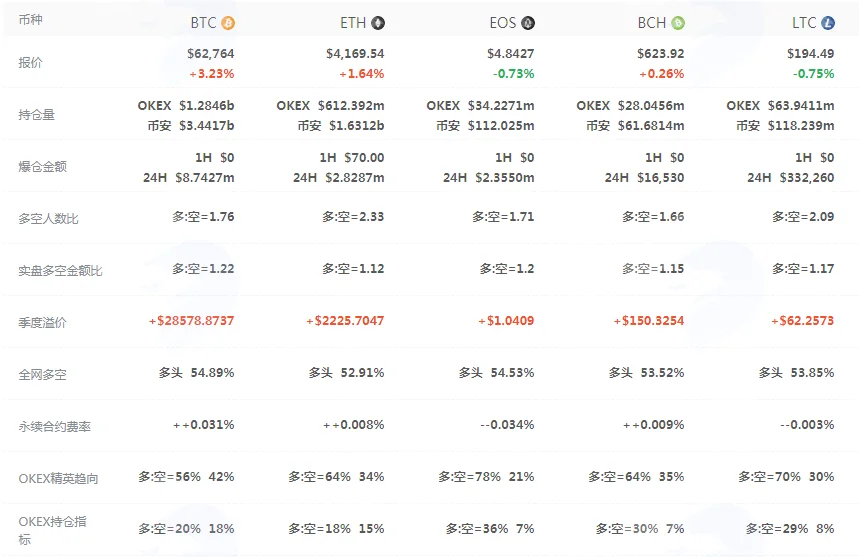The width and height of the screenshot is (859, 557).
Task: Click the black Ethereum coin icon
Action: 378,23
